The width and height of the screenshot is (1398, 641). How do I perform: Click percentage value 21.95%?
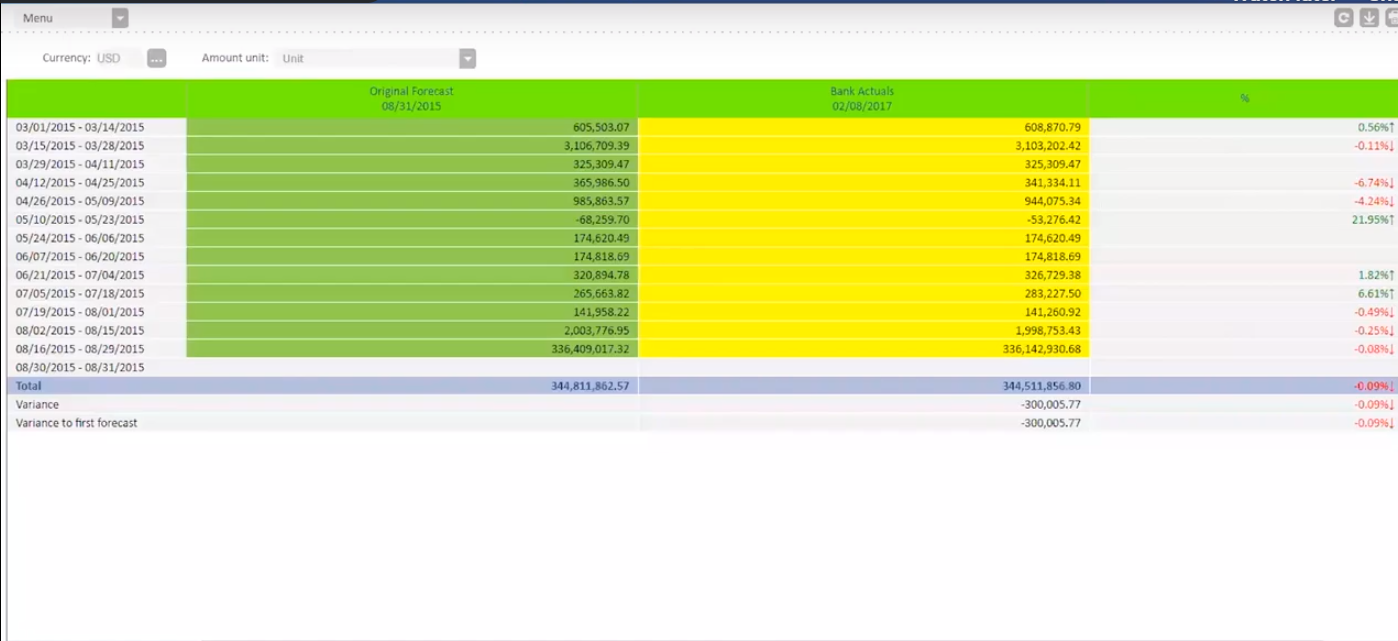1373,219
